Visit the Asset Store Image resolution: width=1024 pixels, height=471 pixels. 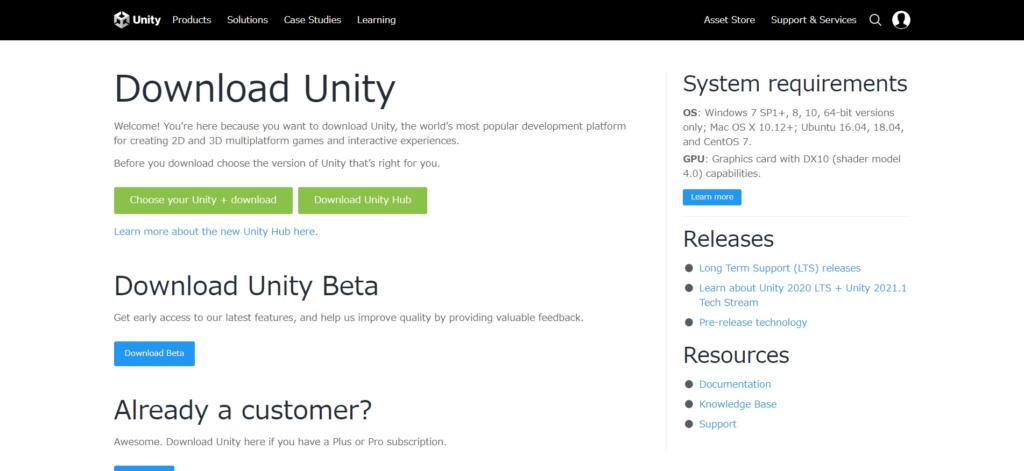729,20
